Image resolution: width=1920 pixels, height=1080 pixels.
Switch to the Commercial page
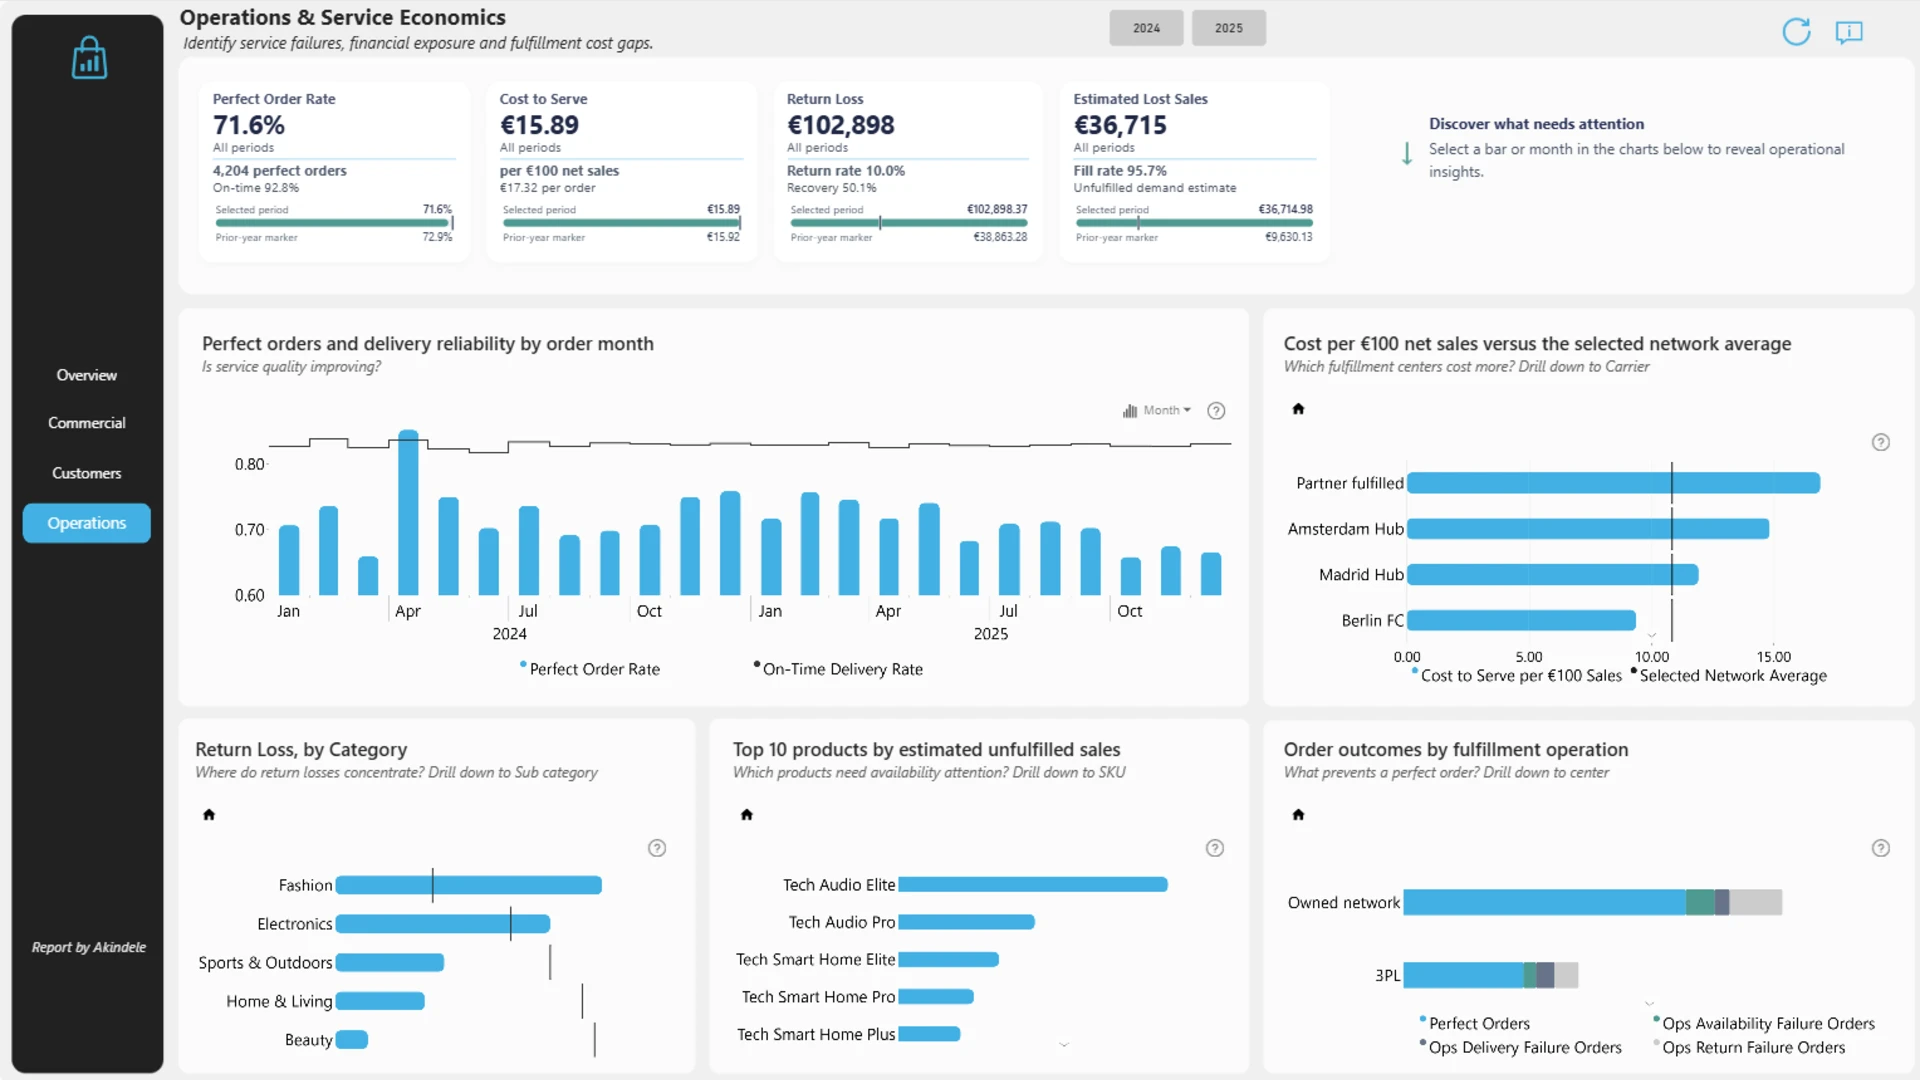tap(87, 423)
